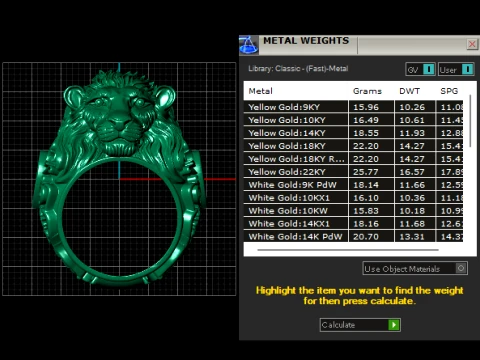The width and height of the screenshot is (480, 360).
Task: Close the Metal Weights panel
Action: 472,44
